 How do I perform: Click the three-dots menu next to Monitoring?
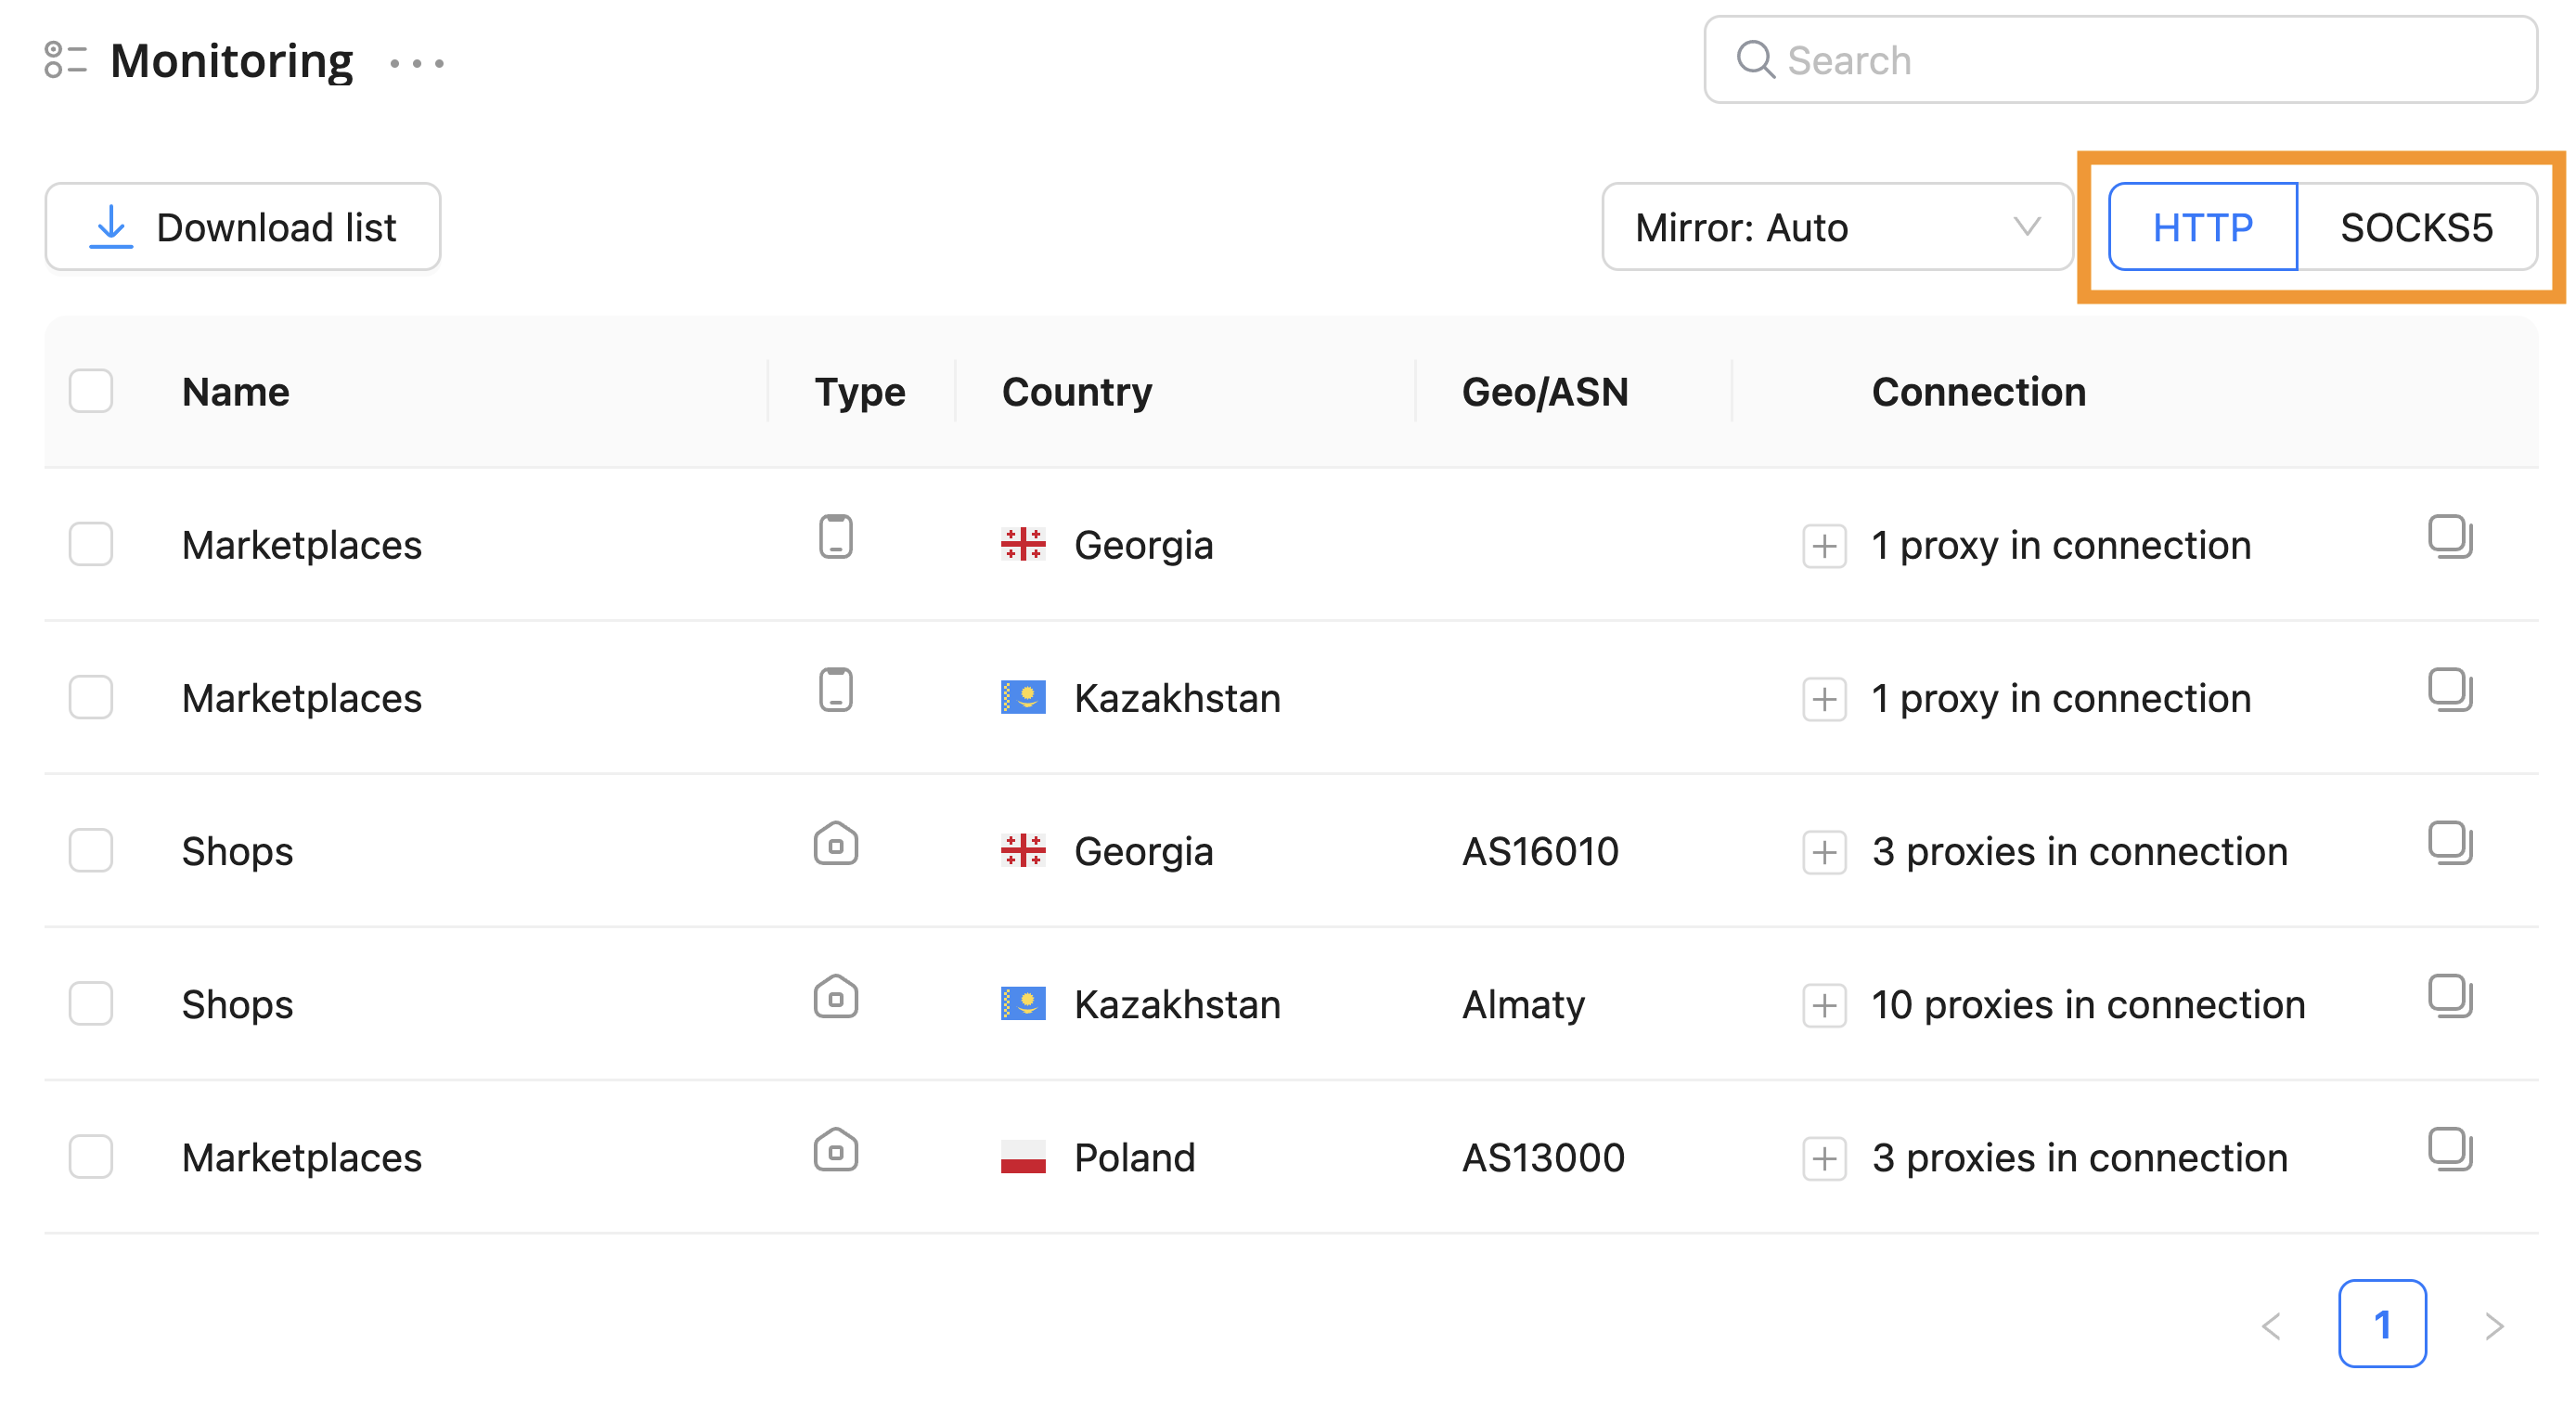pyautogui.click(x=416, y=63)
